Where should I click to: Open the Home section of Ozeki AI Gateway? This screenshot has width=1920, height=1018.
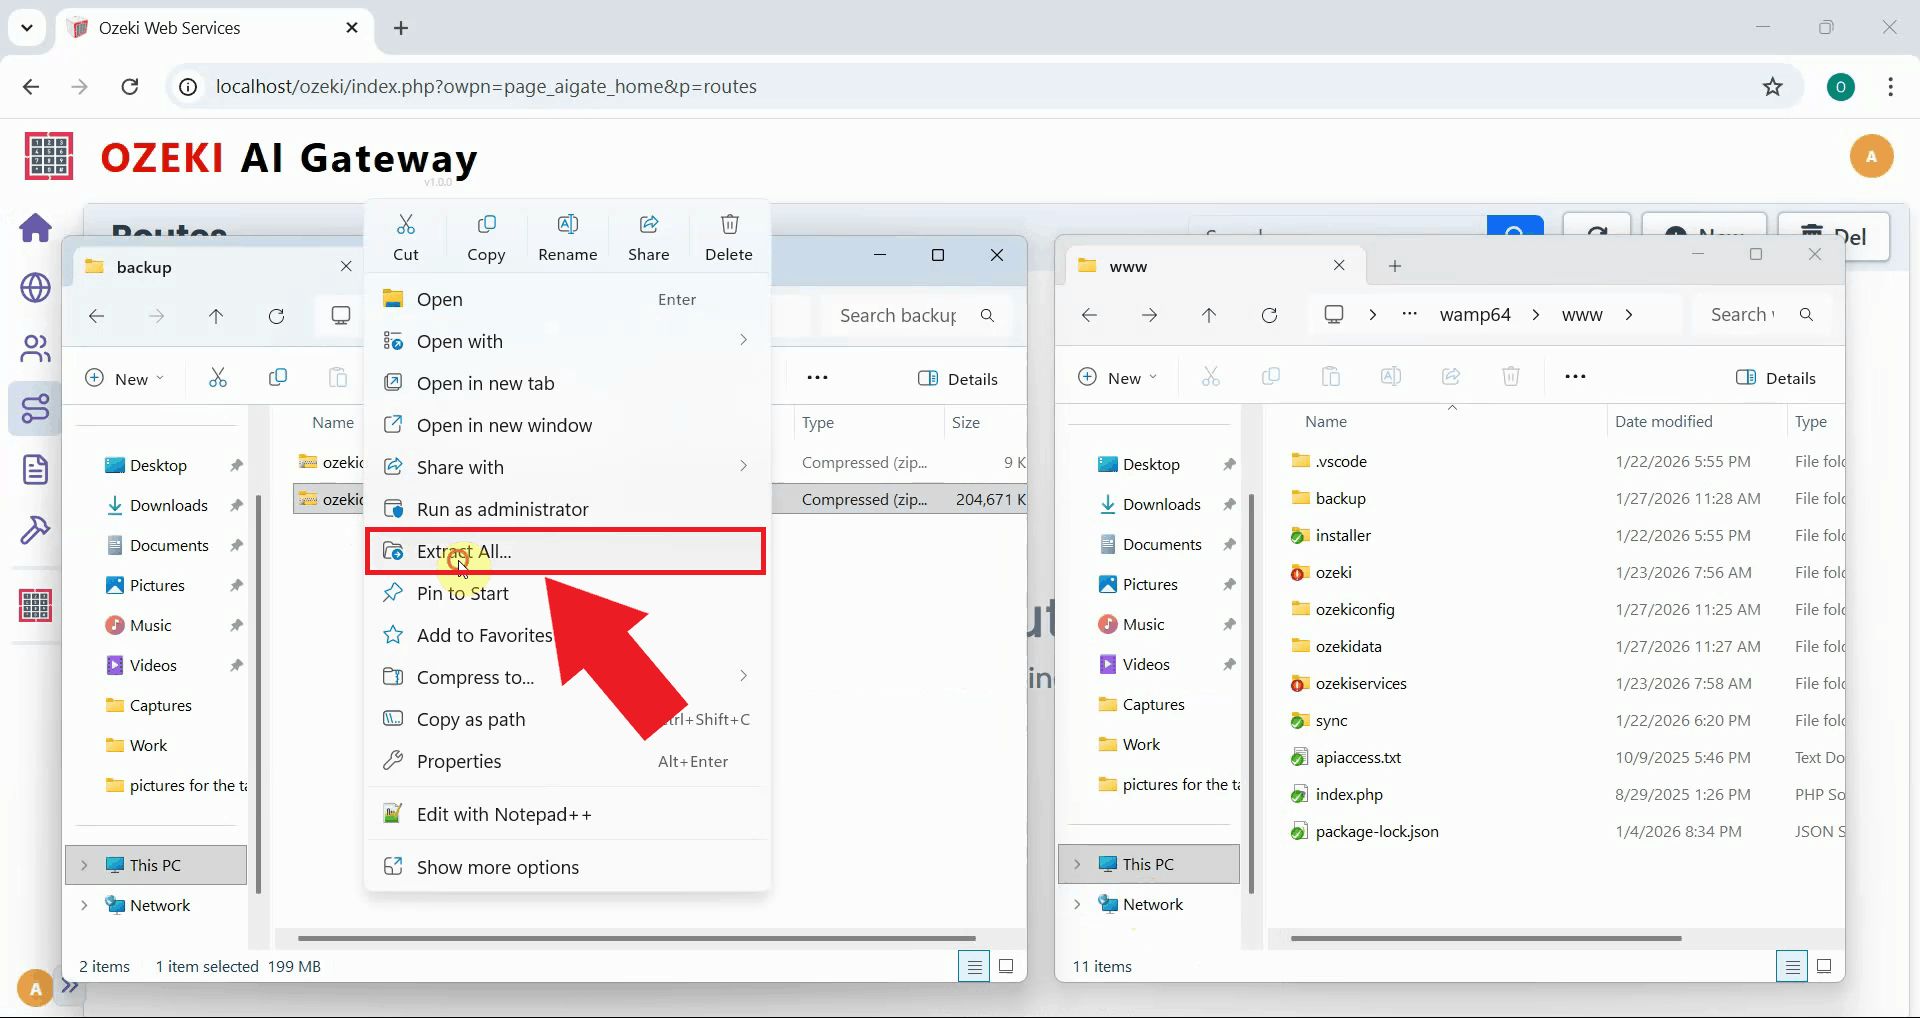pyautogui.click(x=35, y=228)
